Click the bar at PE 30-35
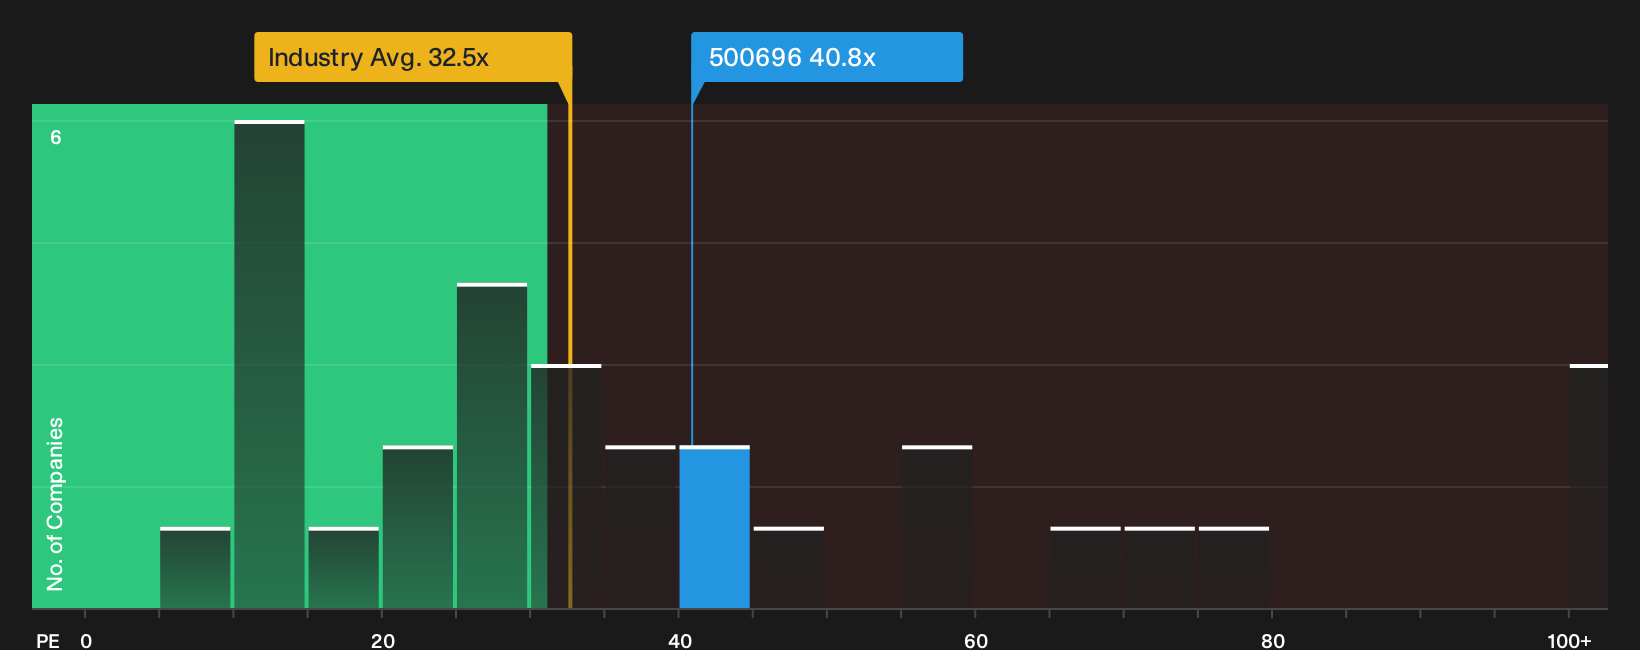The width and height of the screenshot is (1640, 650). (x=566, y=486)
